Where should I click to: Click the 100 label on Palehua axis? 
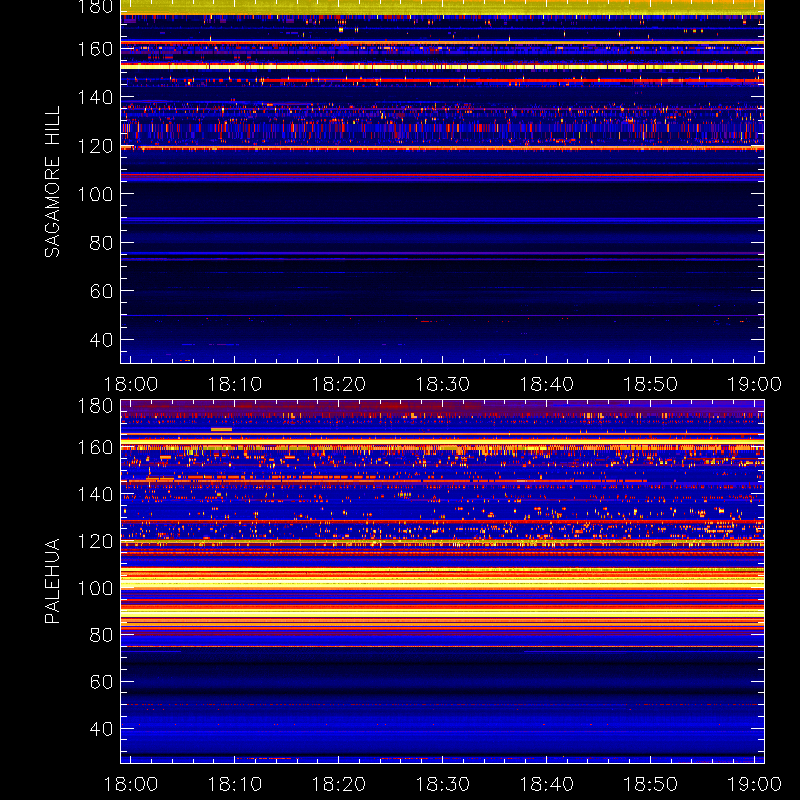pos(95,588)
